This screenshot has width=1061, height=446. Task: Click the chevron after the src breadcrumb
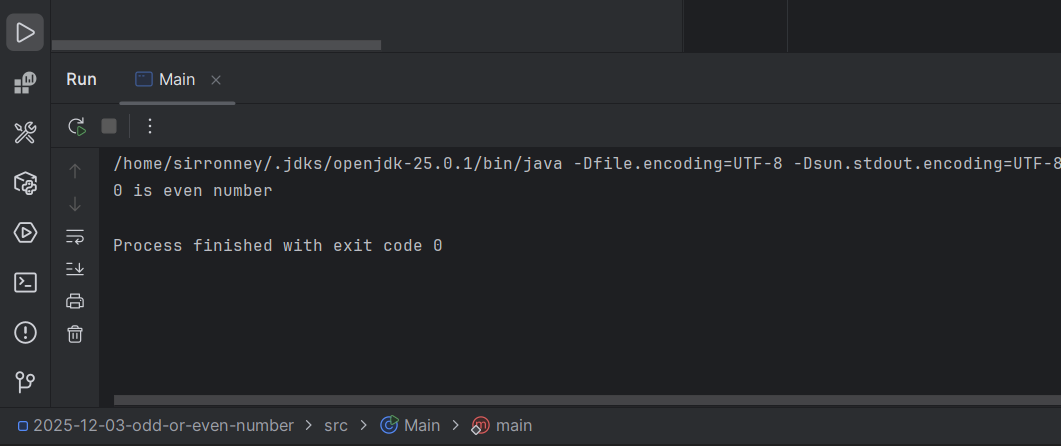tap(364, 426)
